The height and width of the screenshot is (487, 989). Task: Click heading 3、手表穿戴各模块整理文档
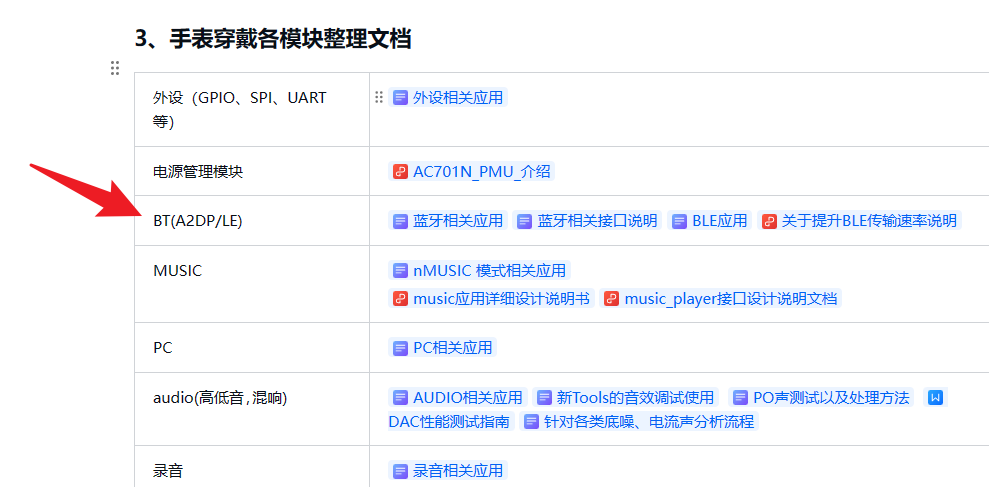click(273, 38)
